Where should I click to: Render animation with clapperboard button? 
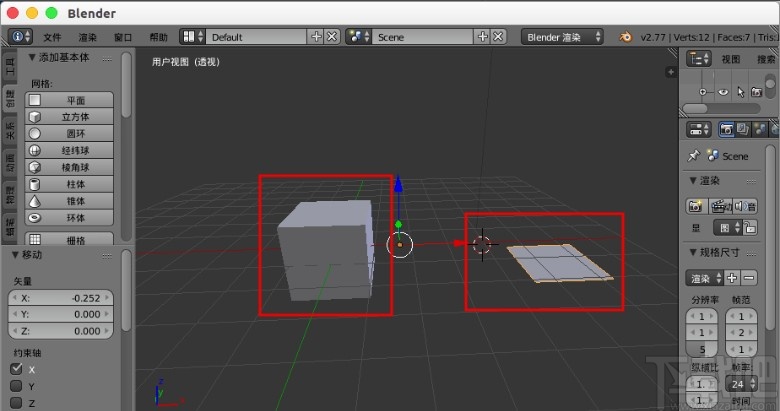click(x=720, y=206)
